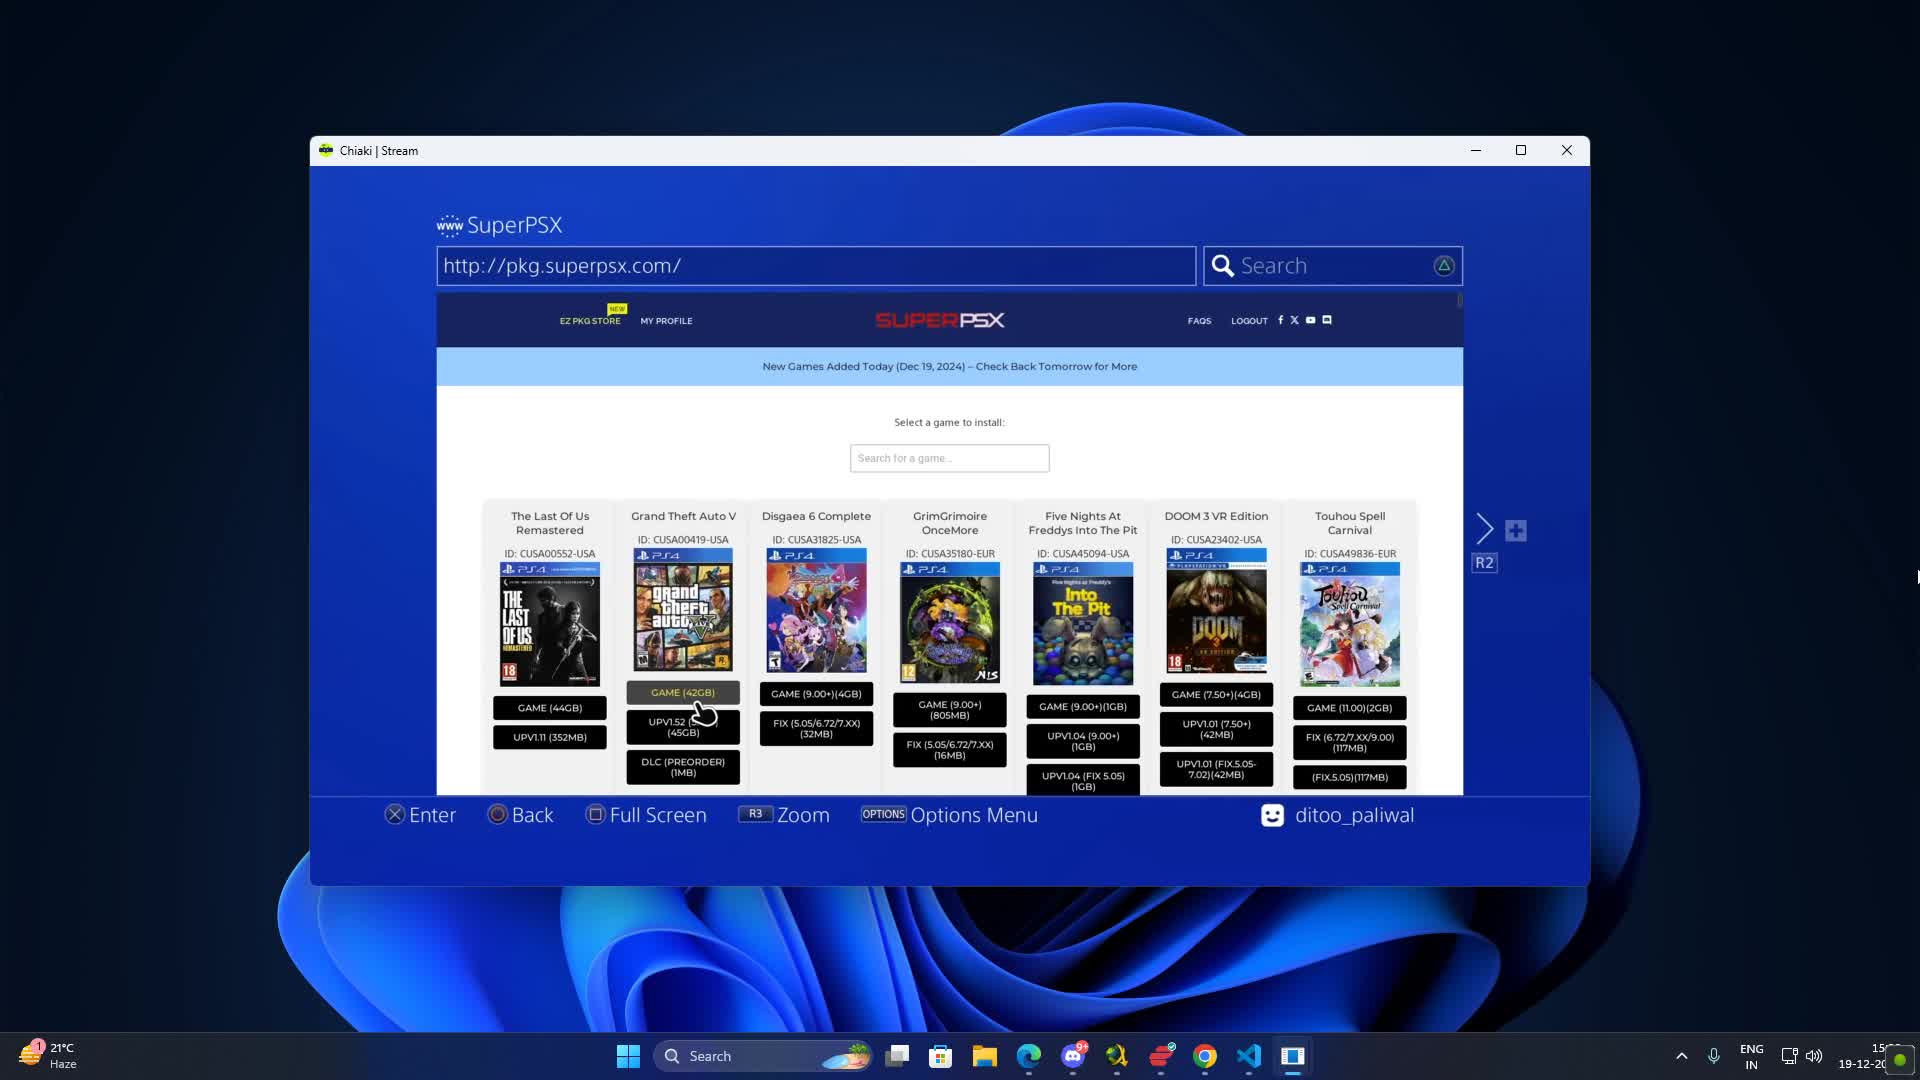The width and height of the screenshot is (1920, 1080).
Task: Click the 'Search for a game' field
Action: click(950, 458)
